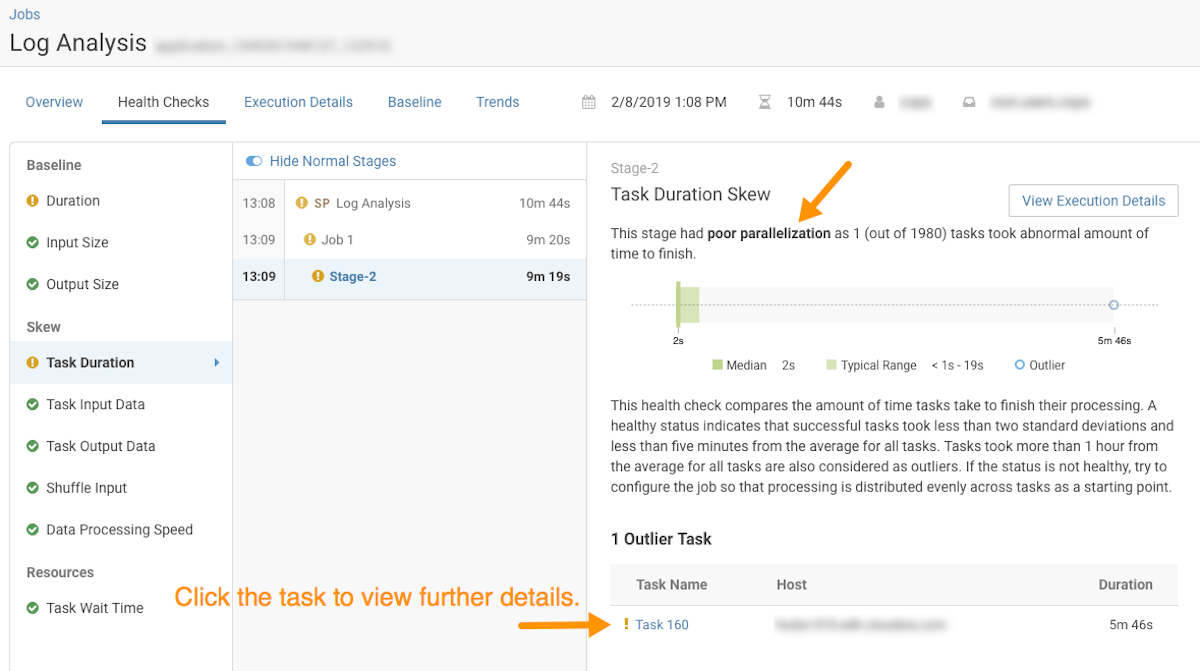This screenshot has height=671, width=1200.
Task: Switch to the Execution Details tab
Action: coord(298,102)
